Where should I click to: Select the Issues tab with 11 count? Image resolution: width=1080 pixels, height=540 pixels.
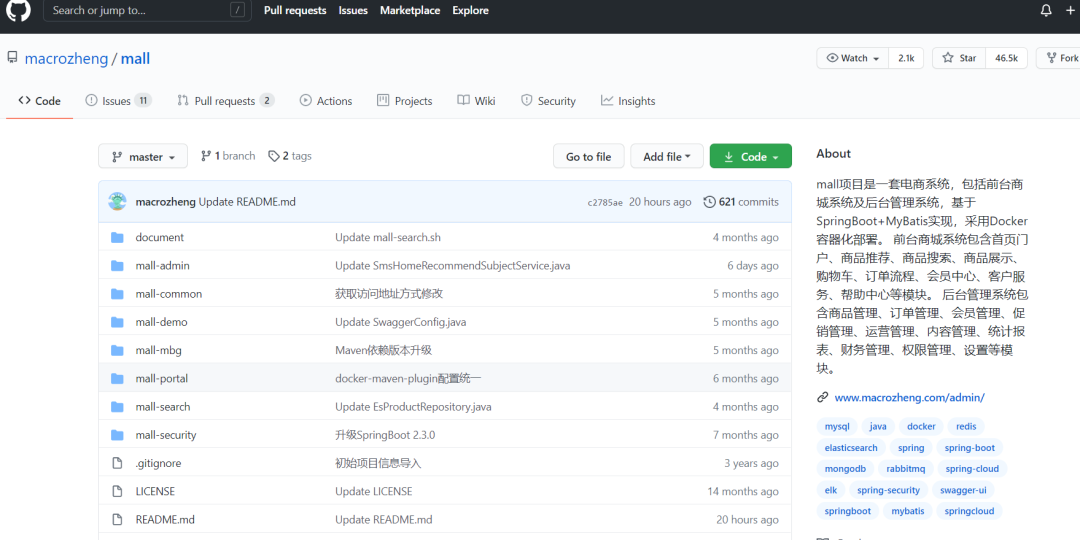(x=118, y=101)
